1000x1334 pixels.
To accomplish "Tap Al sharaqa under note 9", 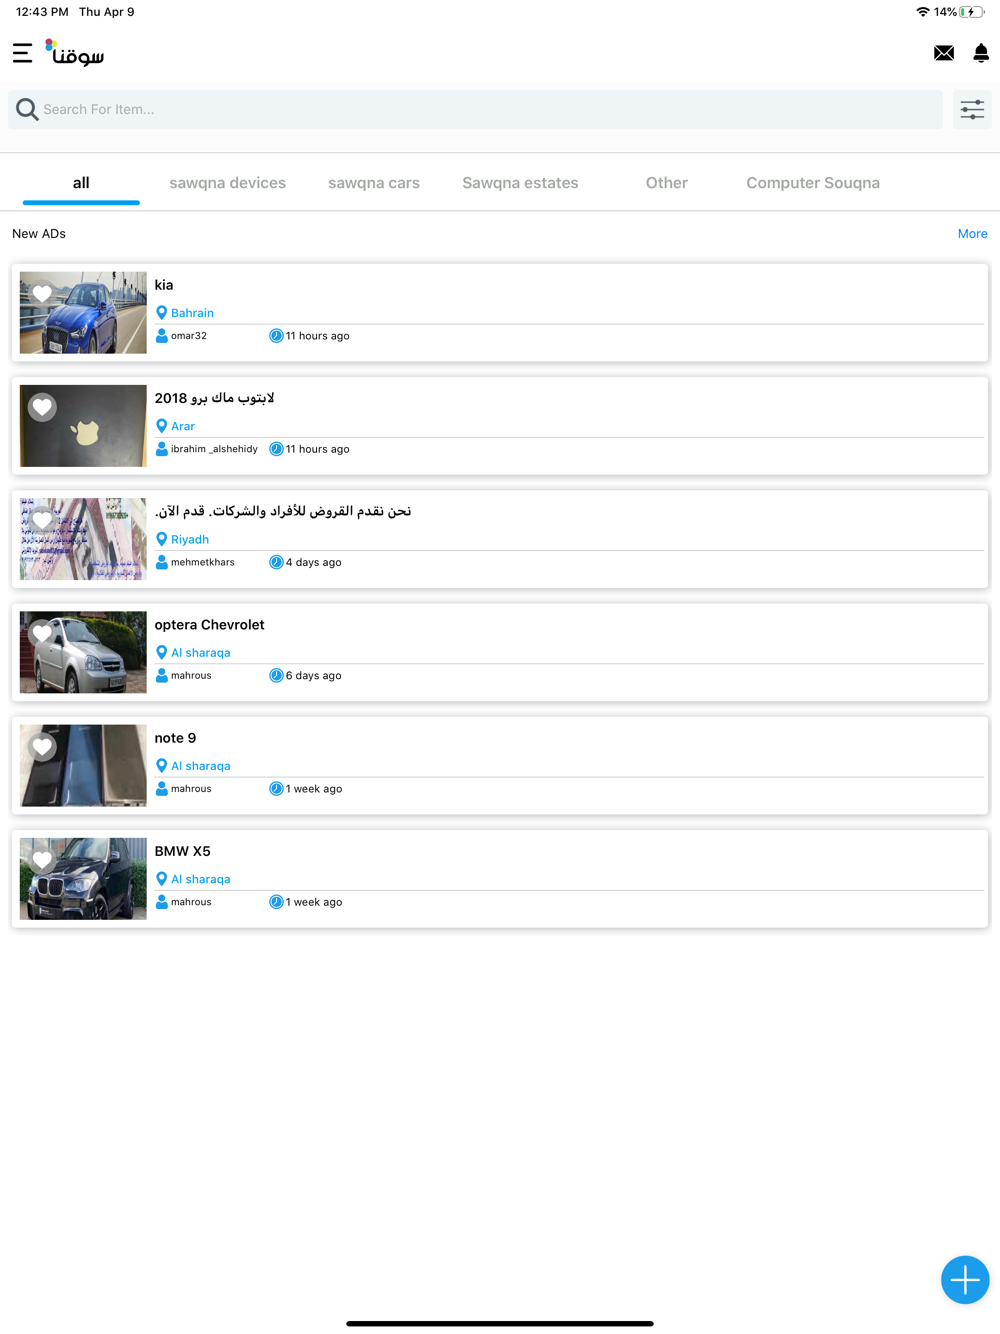I will point(200,765).
